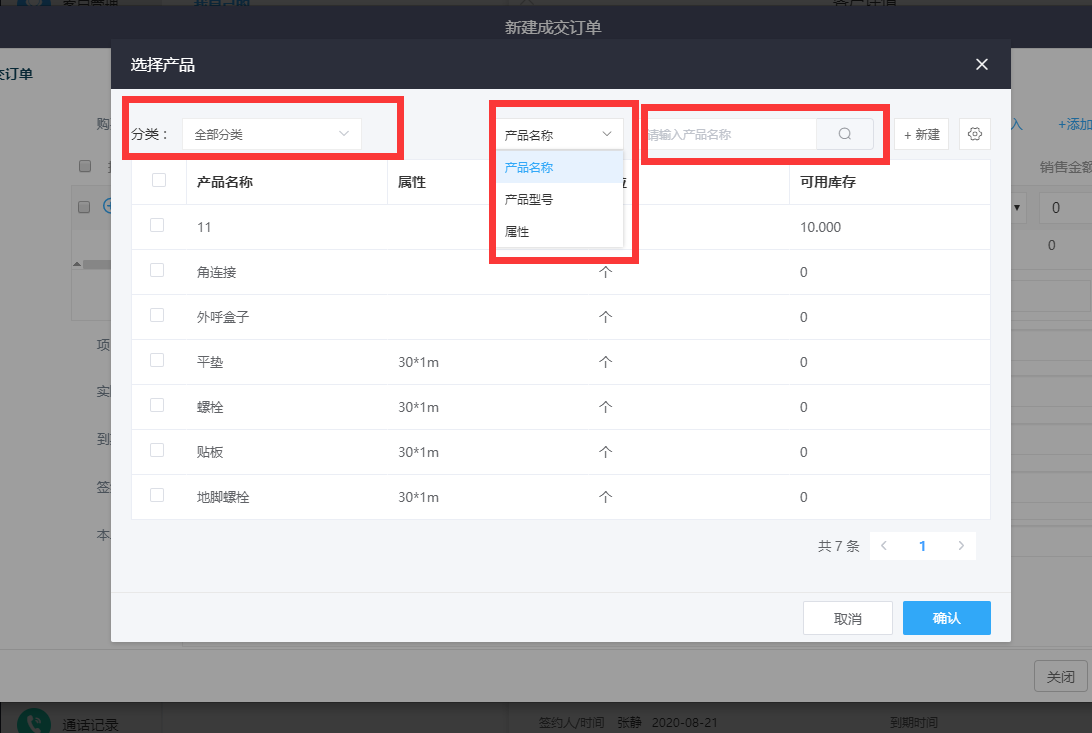Image resolution: width=1092 pixels, height=733 pixels.
Task: Open the 全部分类 category dropdown
Action: [x=272, y=134]
